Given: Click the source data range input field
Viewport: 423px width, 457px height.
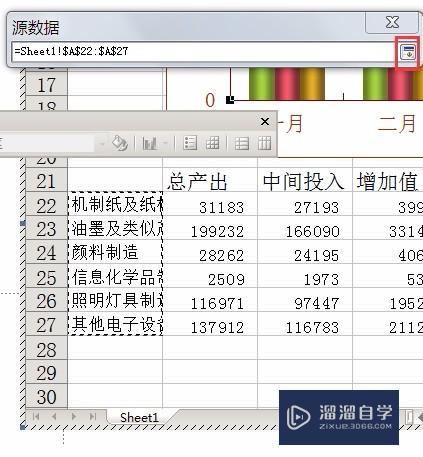Looking at the screenshot, I should coord(204,52).
